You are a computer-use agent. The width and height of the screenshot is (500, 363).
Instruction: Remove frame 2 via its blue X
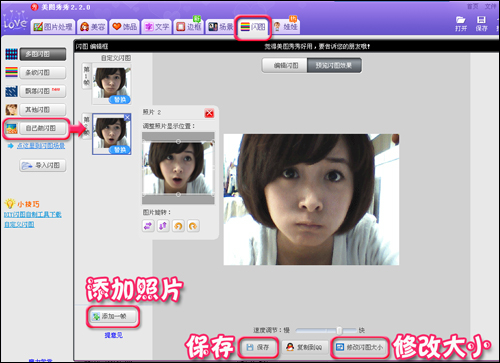pos(127,117)
